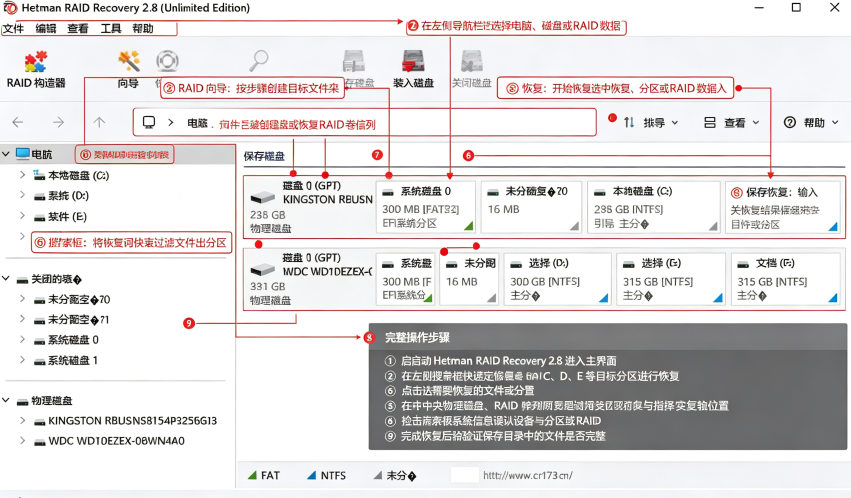Select the 300 MB FAT32 EFI partition tile
851x498 pixels.
point(426,207)
